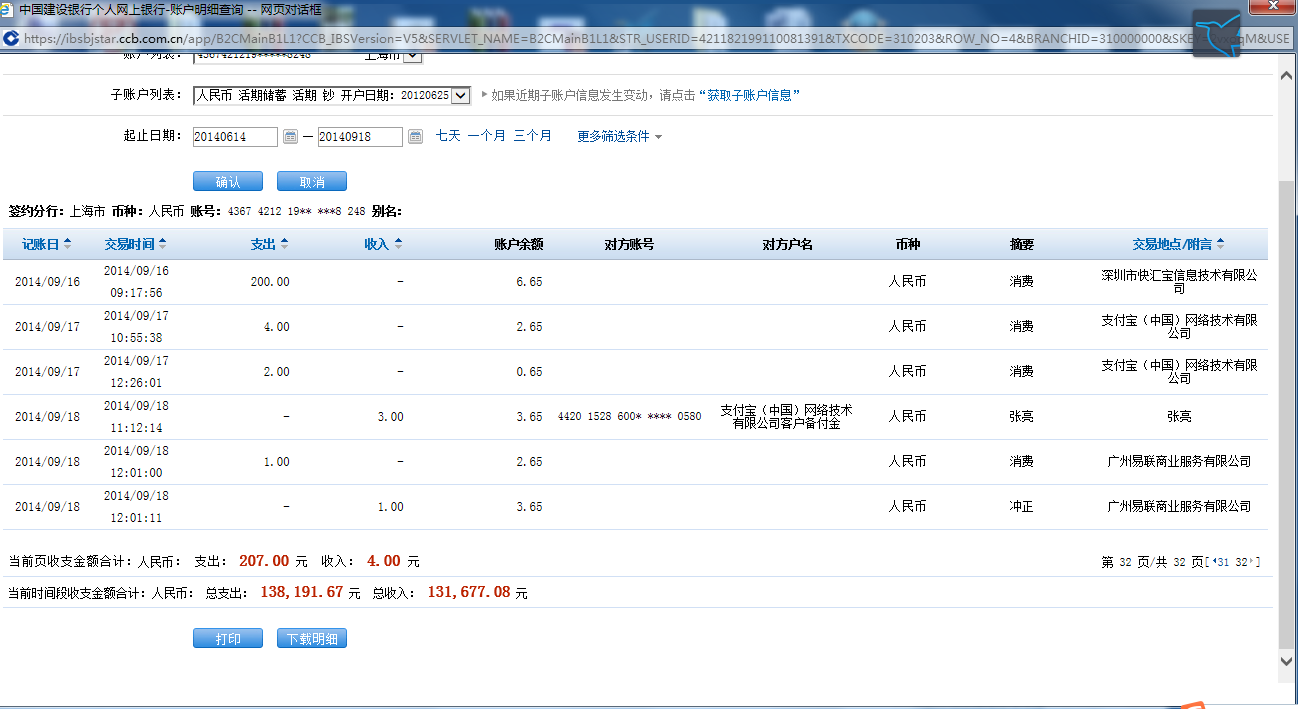Sort by 收入 column arrows
The height and width of the screenshot is (709, 1298).
(398, 244)
